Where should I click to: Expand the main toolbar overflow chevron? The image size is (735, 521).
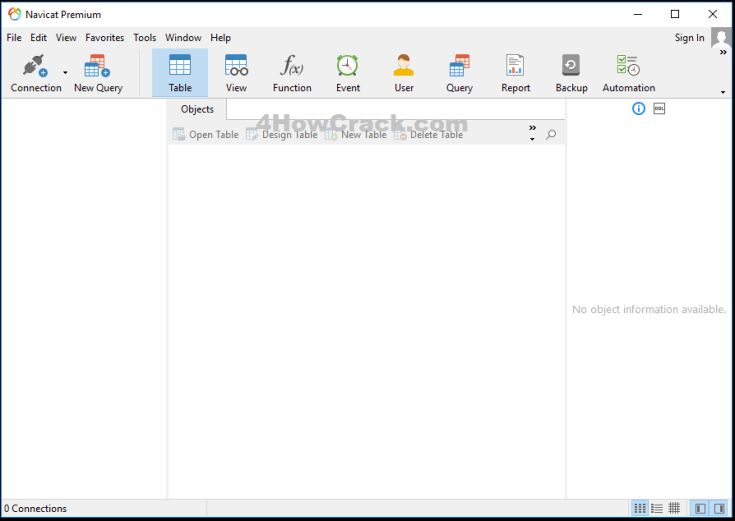(723, 53)
